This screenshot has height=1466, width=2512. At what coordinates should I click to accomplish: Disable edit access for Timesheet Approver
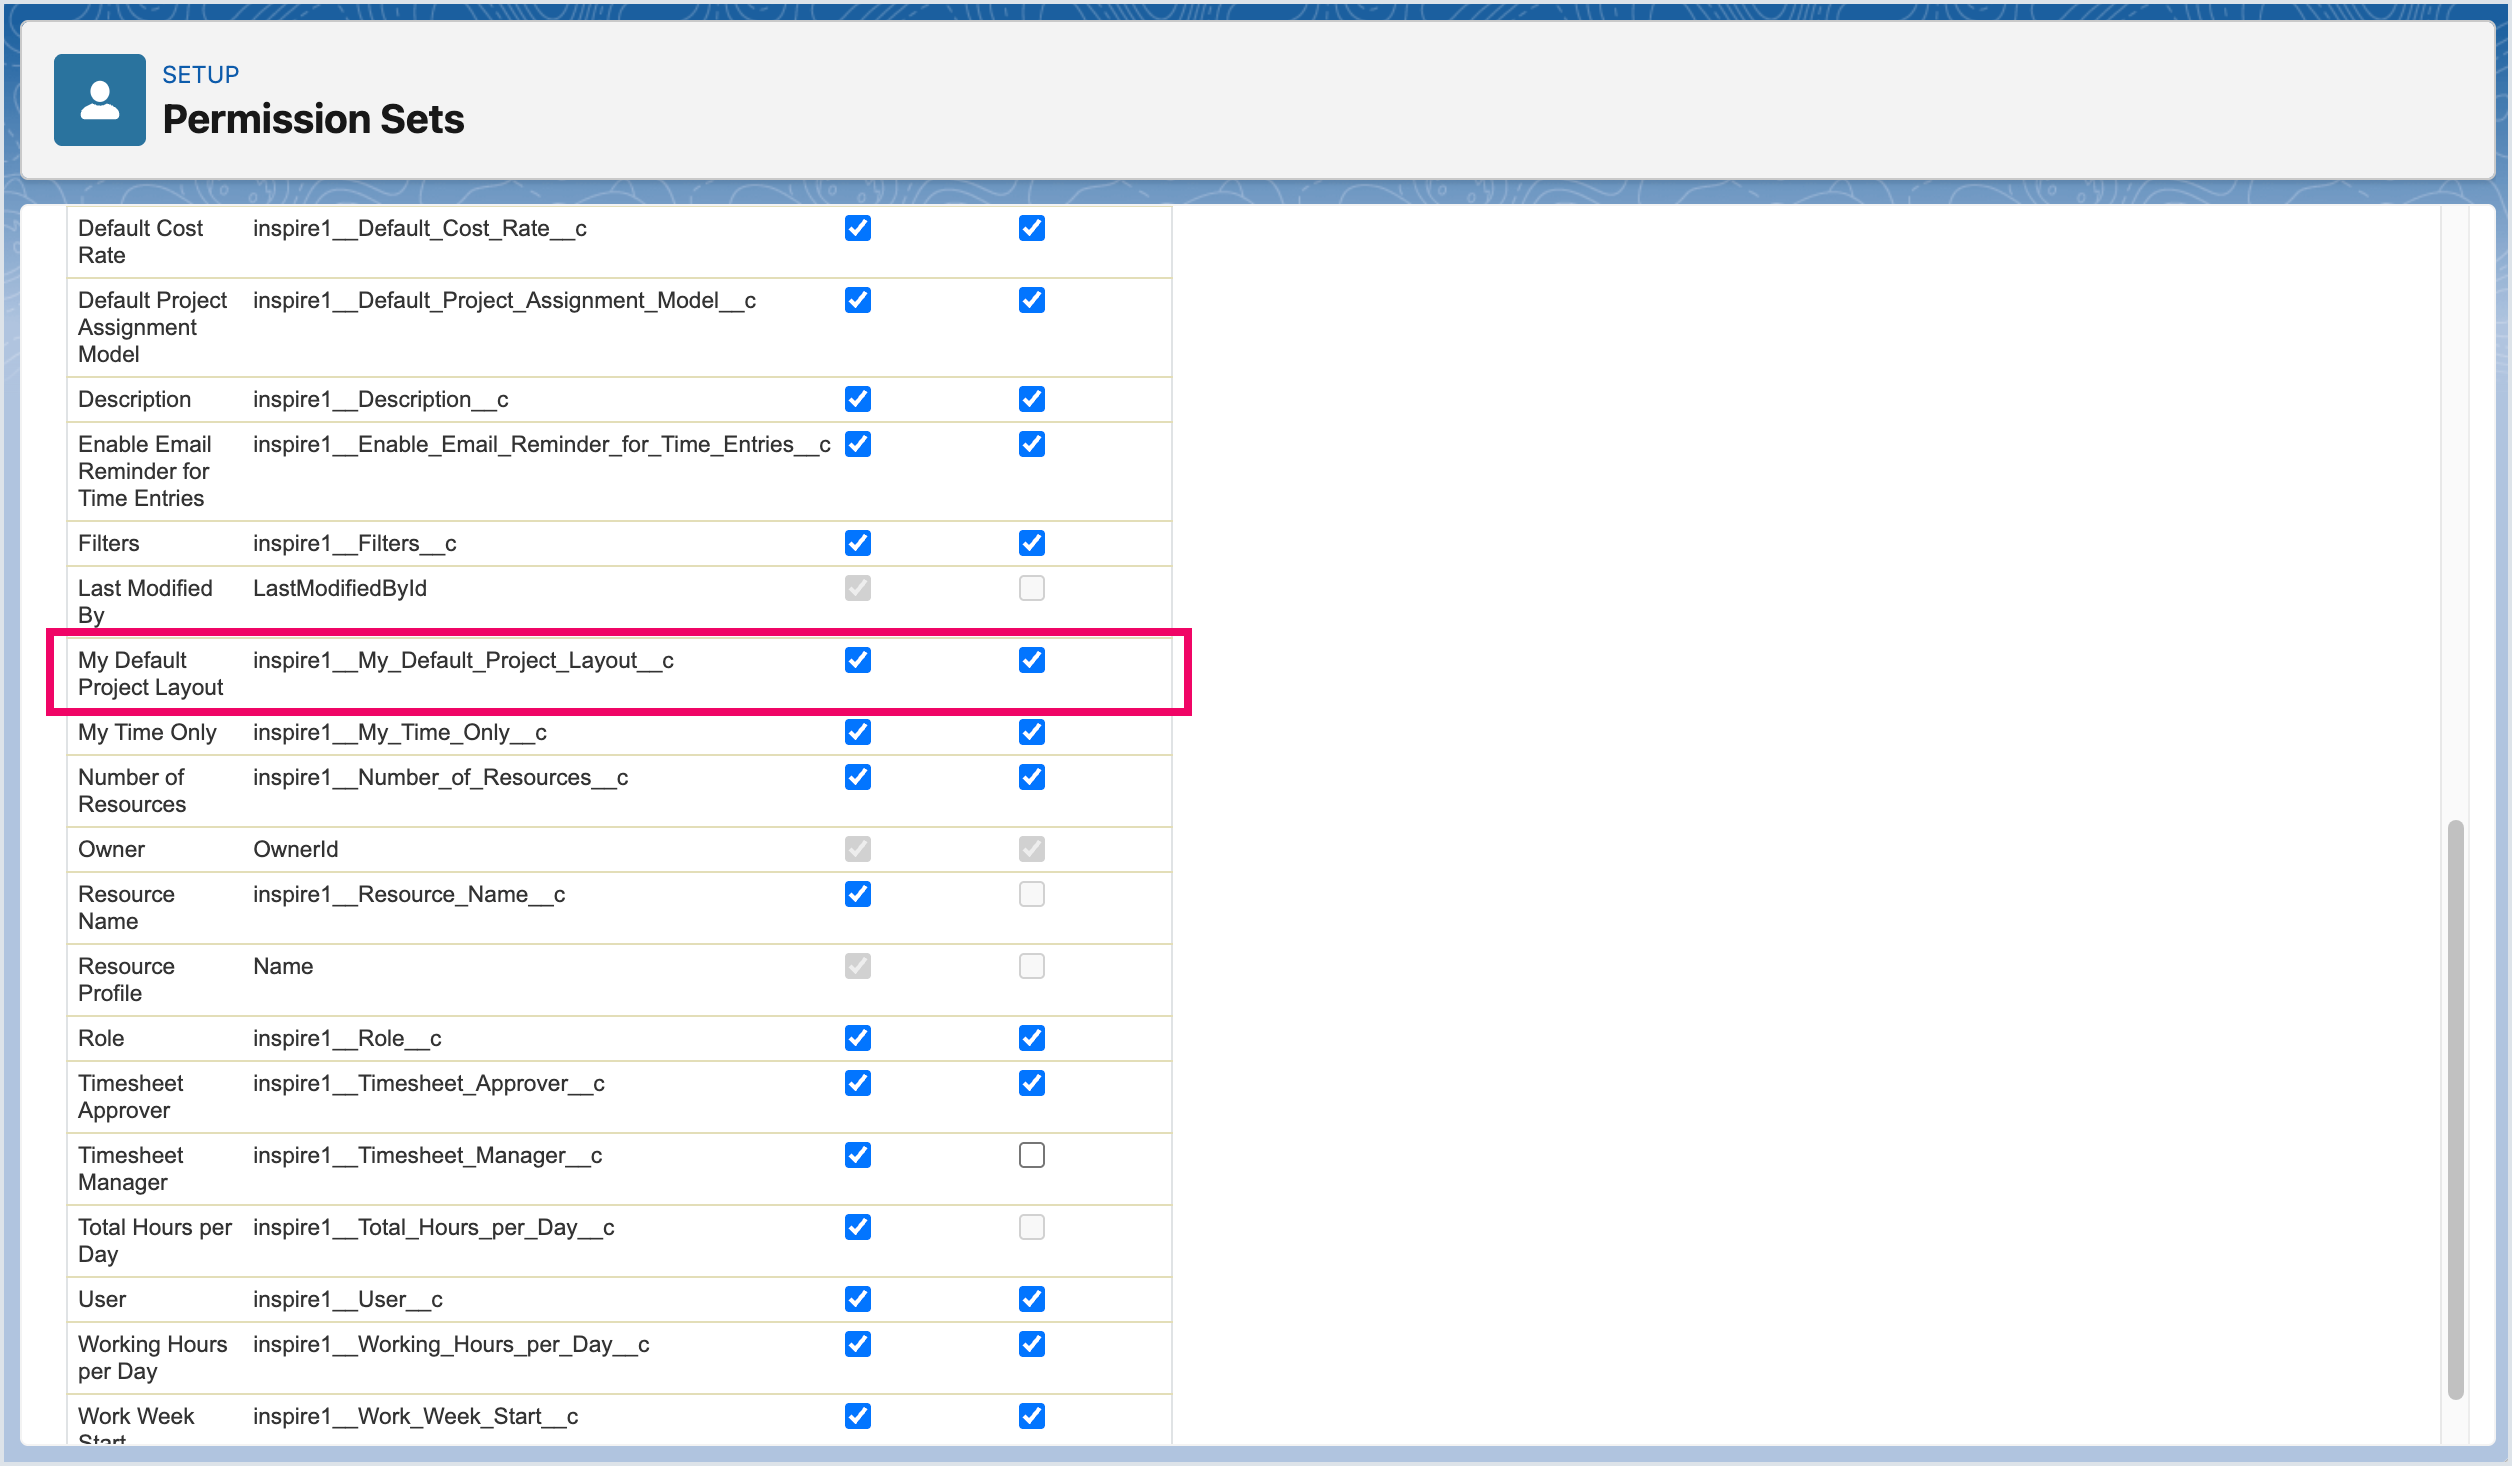(x=1031, y=1084)
